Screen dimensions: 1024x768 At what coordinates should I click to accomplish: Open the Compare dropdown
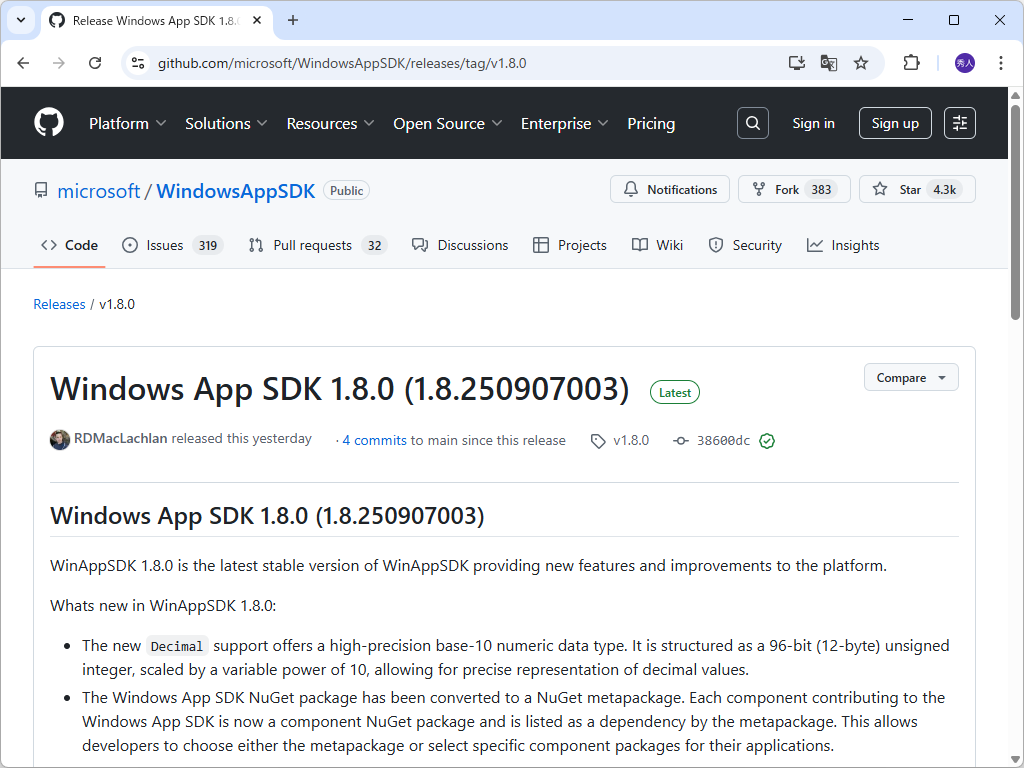(910, 377)
